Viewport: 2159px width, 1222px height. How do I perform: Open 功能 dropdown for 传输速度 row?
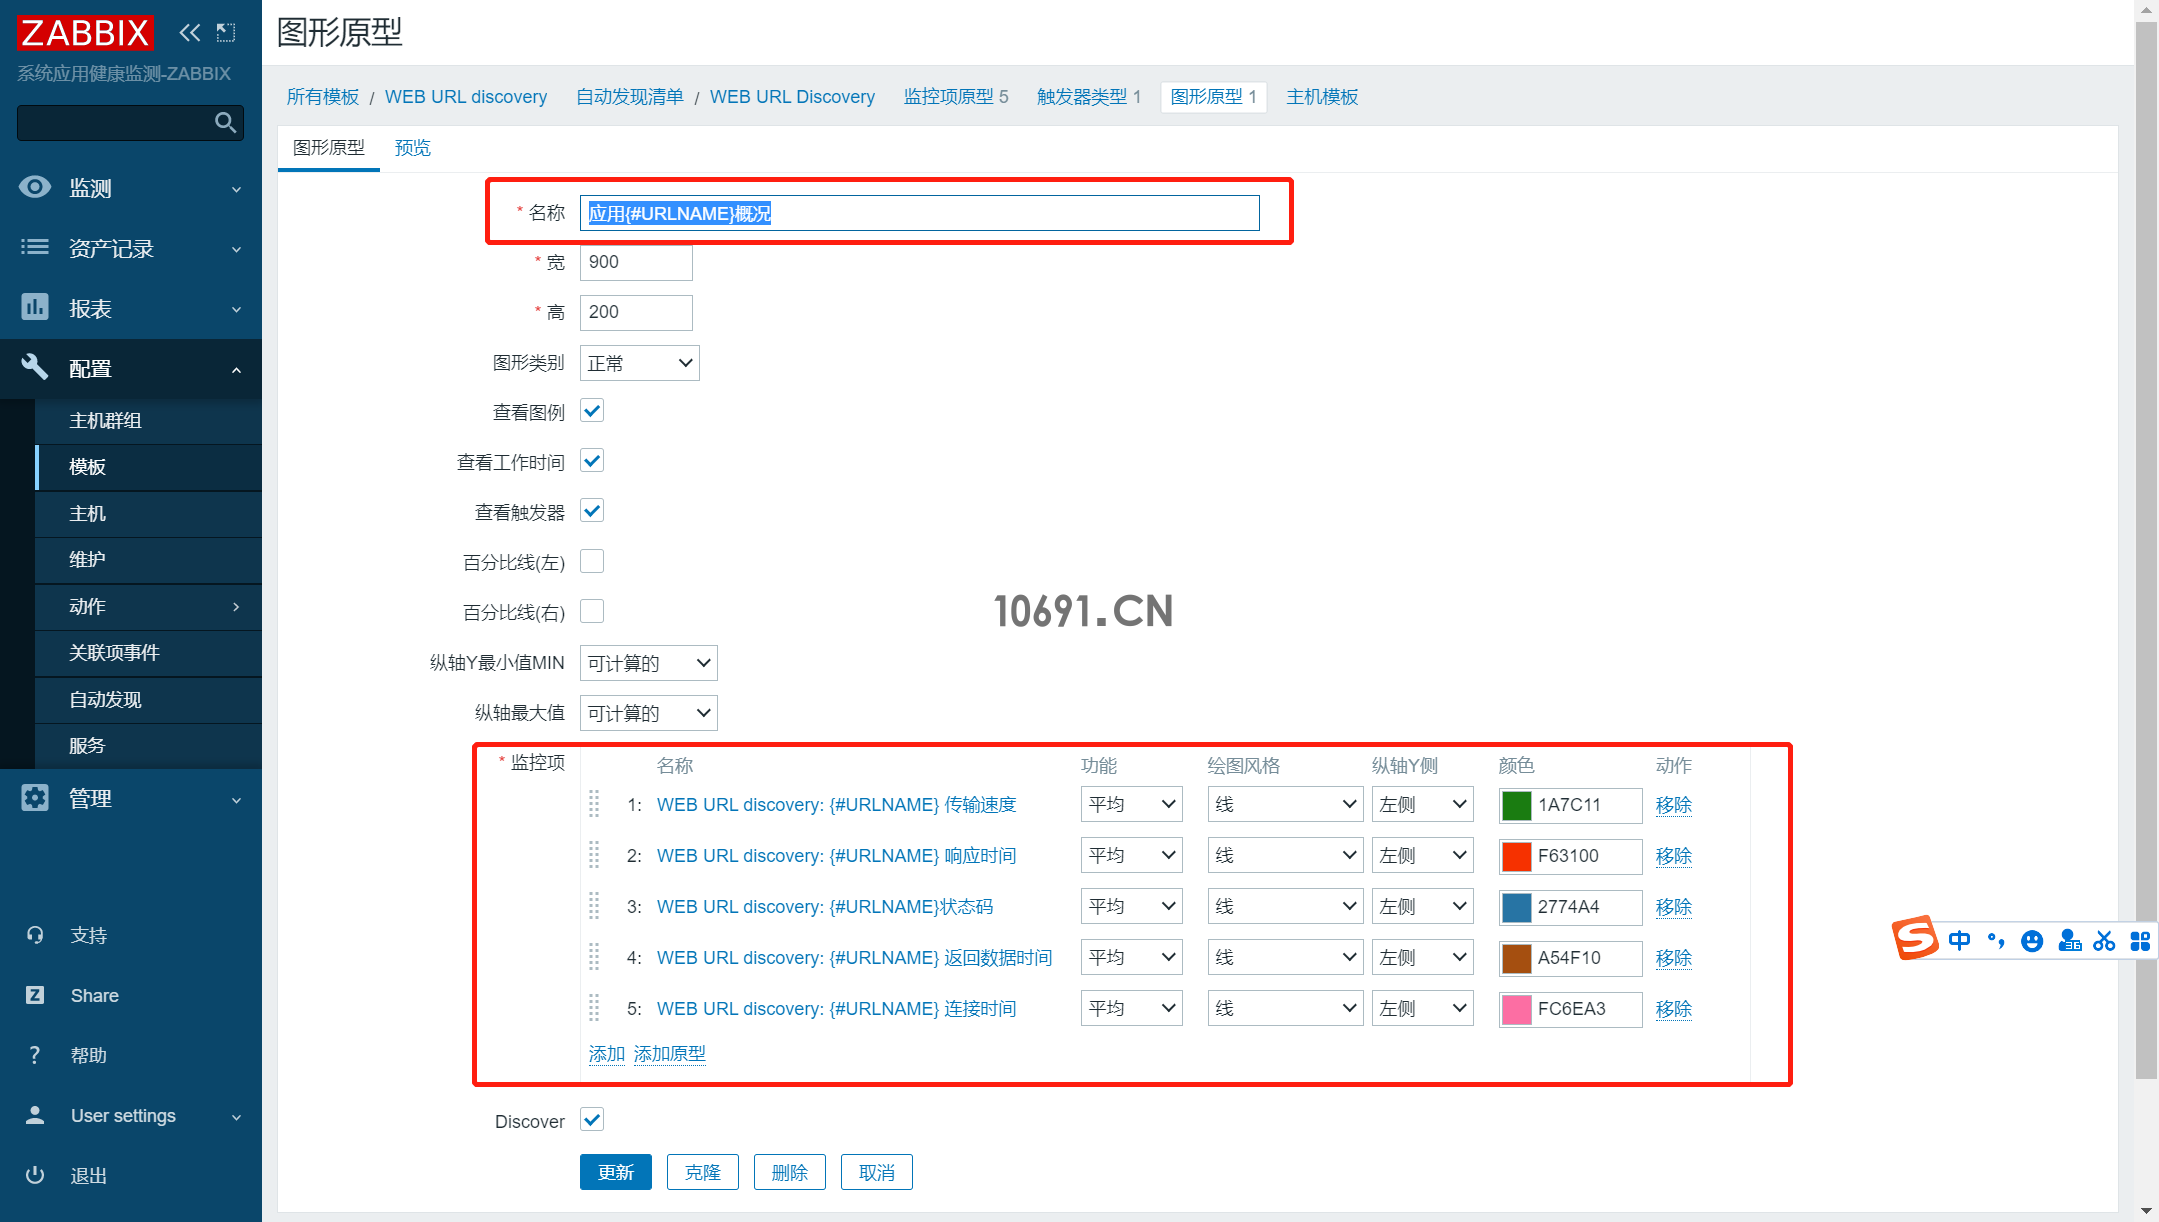click(x=1132, y=804)
